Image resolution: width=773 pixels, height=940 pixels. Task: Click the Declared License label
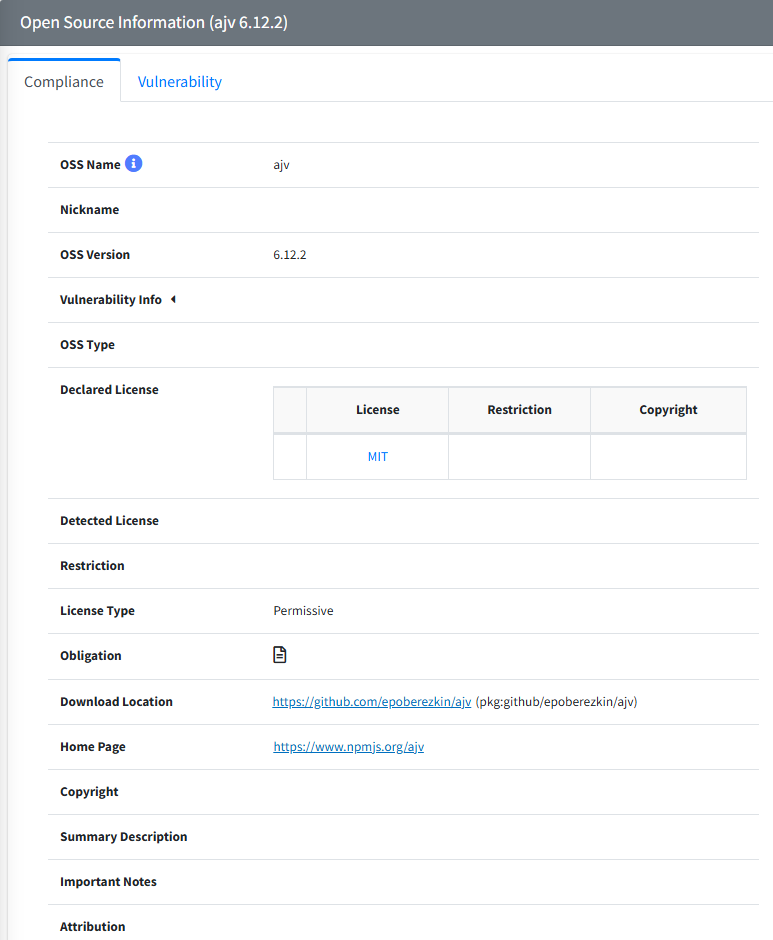109,390
